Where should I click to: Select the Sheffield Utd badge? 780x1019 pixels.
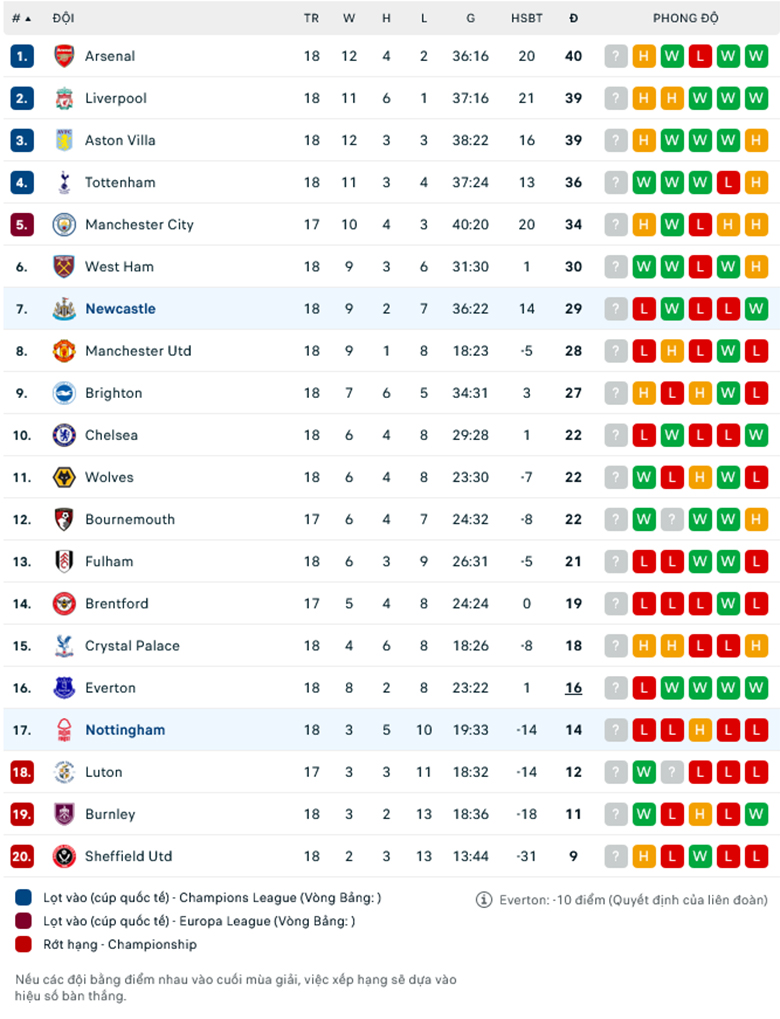point(64,856)
